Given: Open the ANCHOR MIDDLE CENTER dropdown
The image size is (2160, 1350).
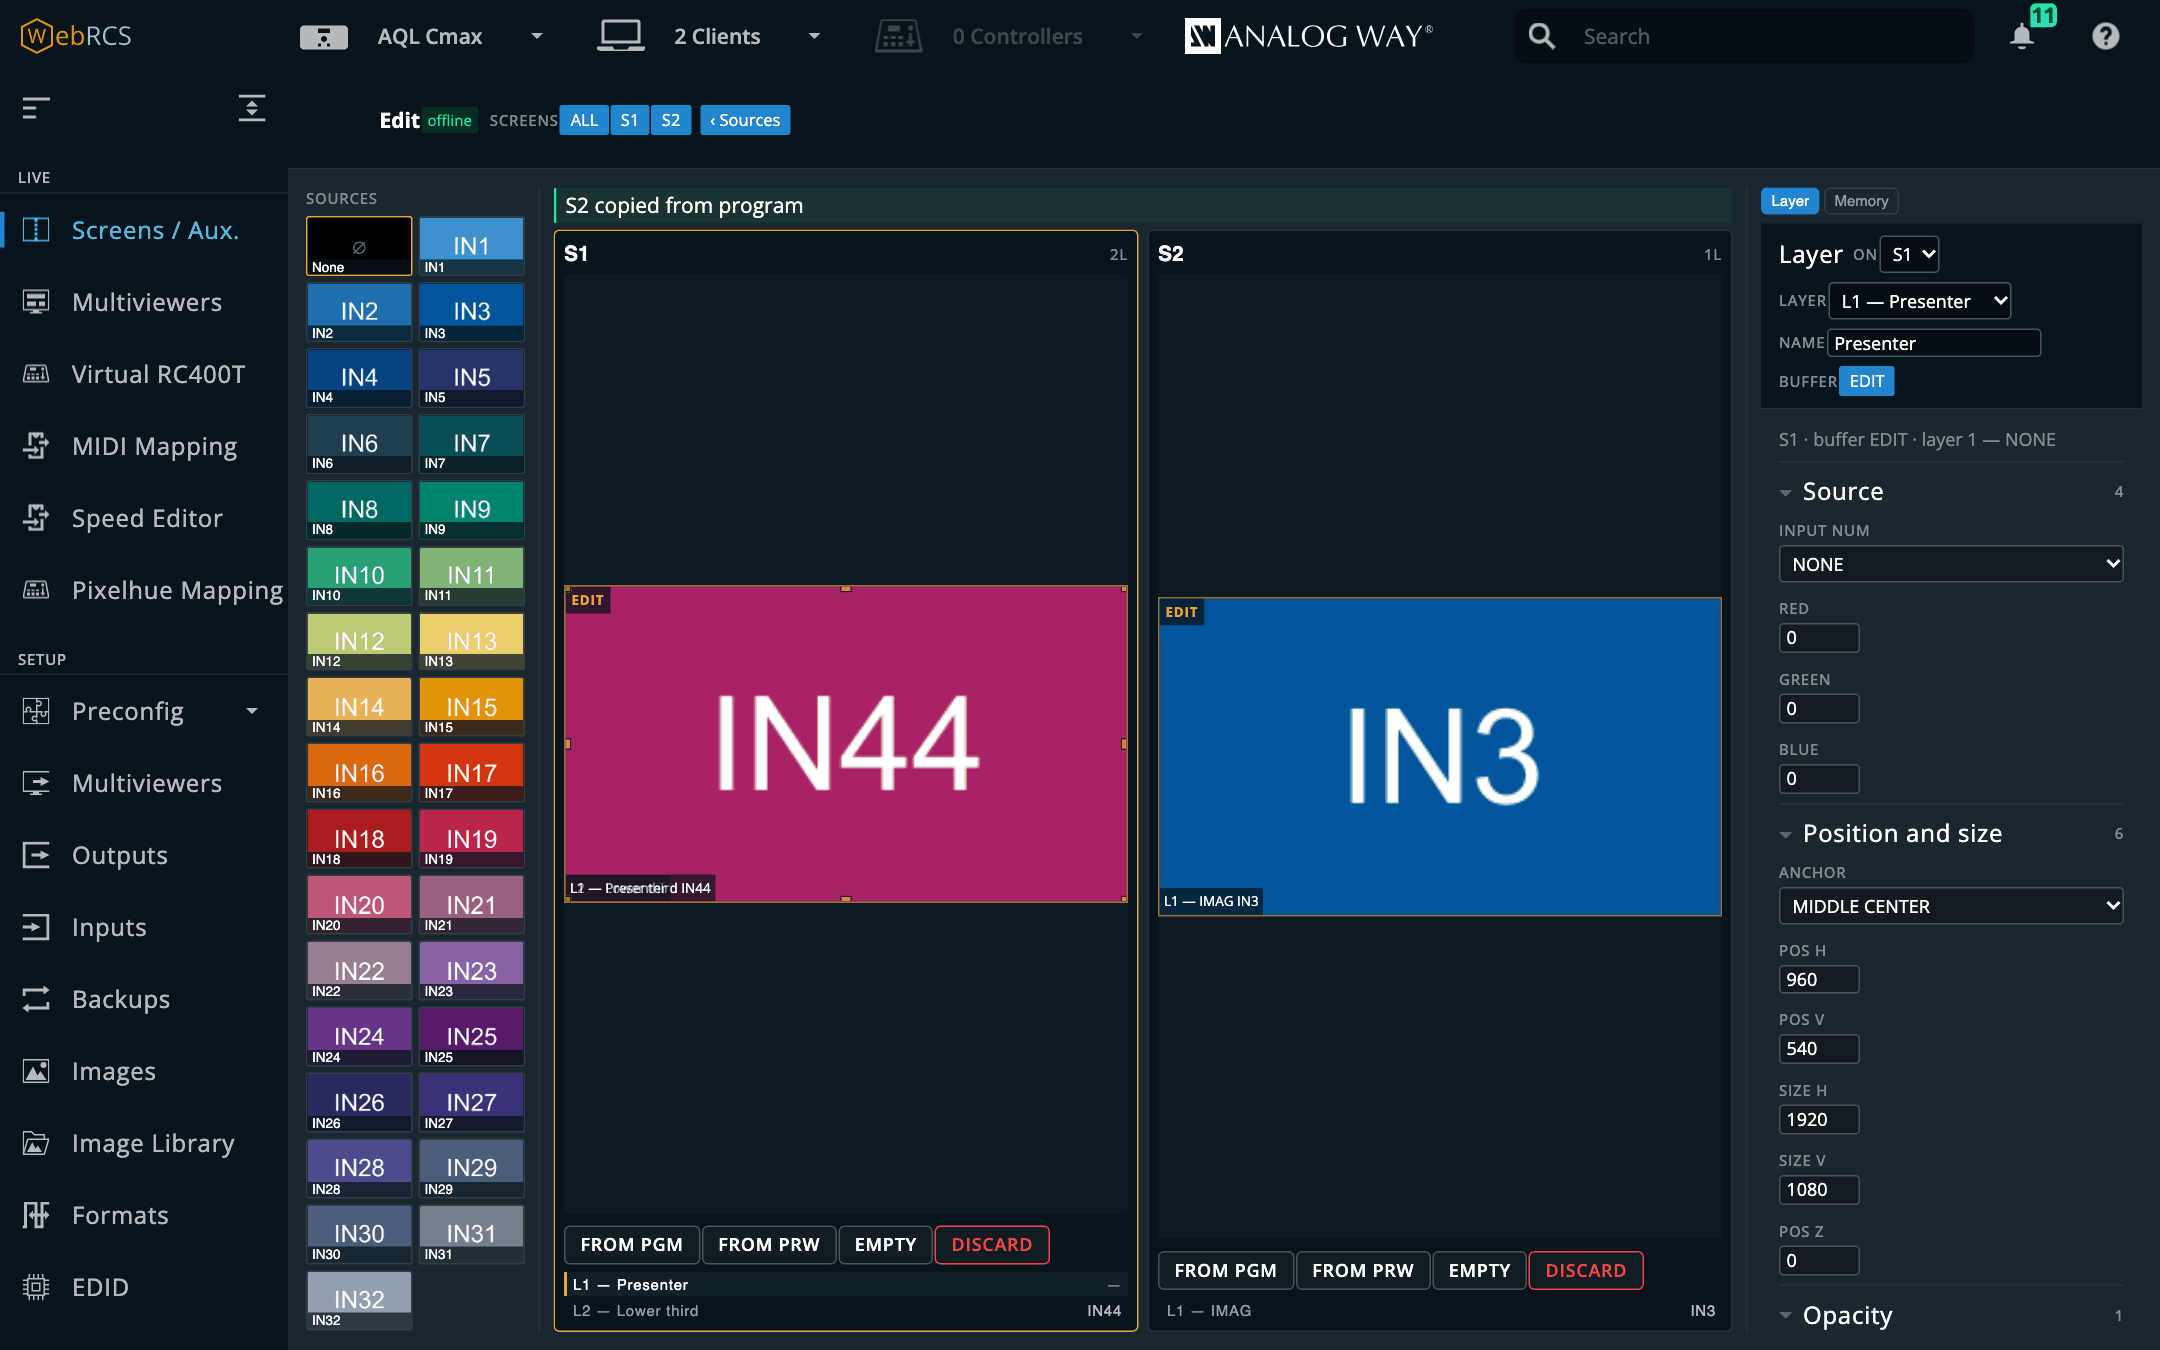Looking at the screenshot, I should click(x=1950, y=906).
